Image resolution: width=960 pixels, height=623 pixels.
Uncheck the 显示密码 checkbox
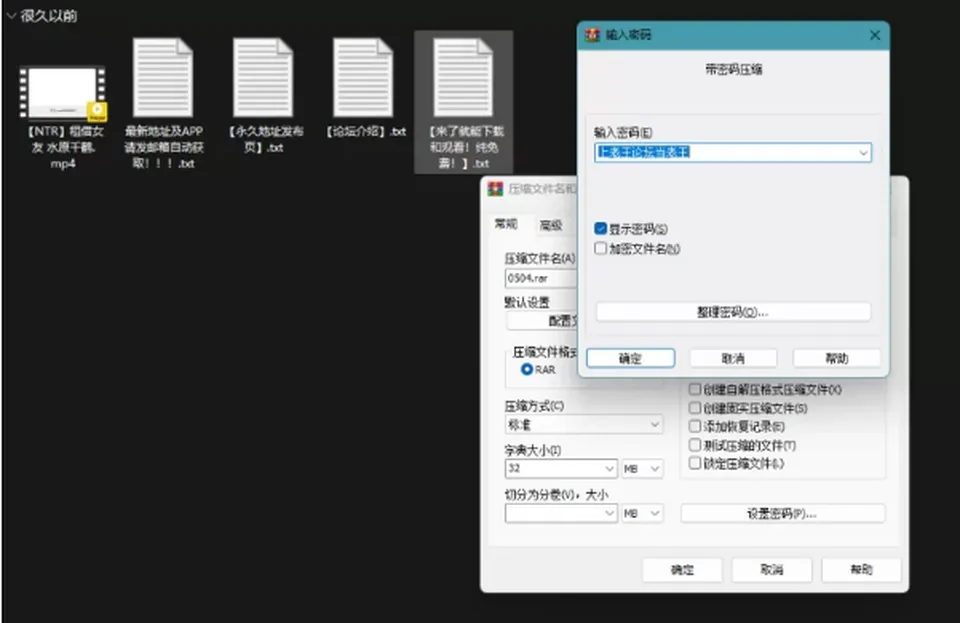pos(601,229)
